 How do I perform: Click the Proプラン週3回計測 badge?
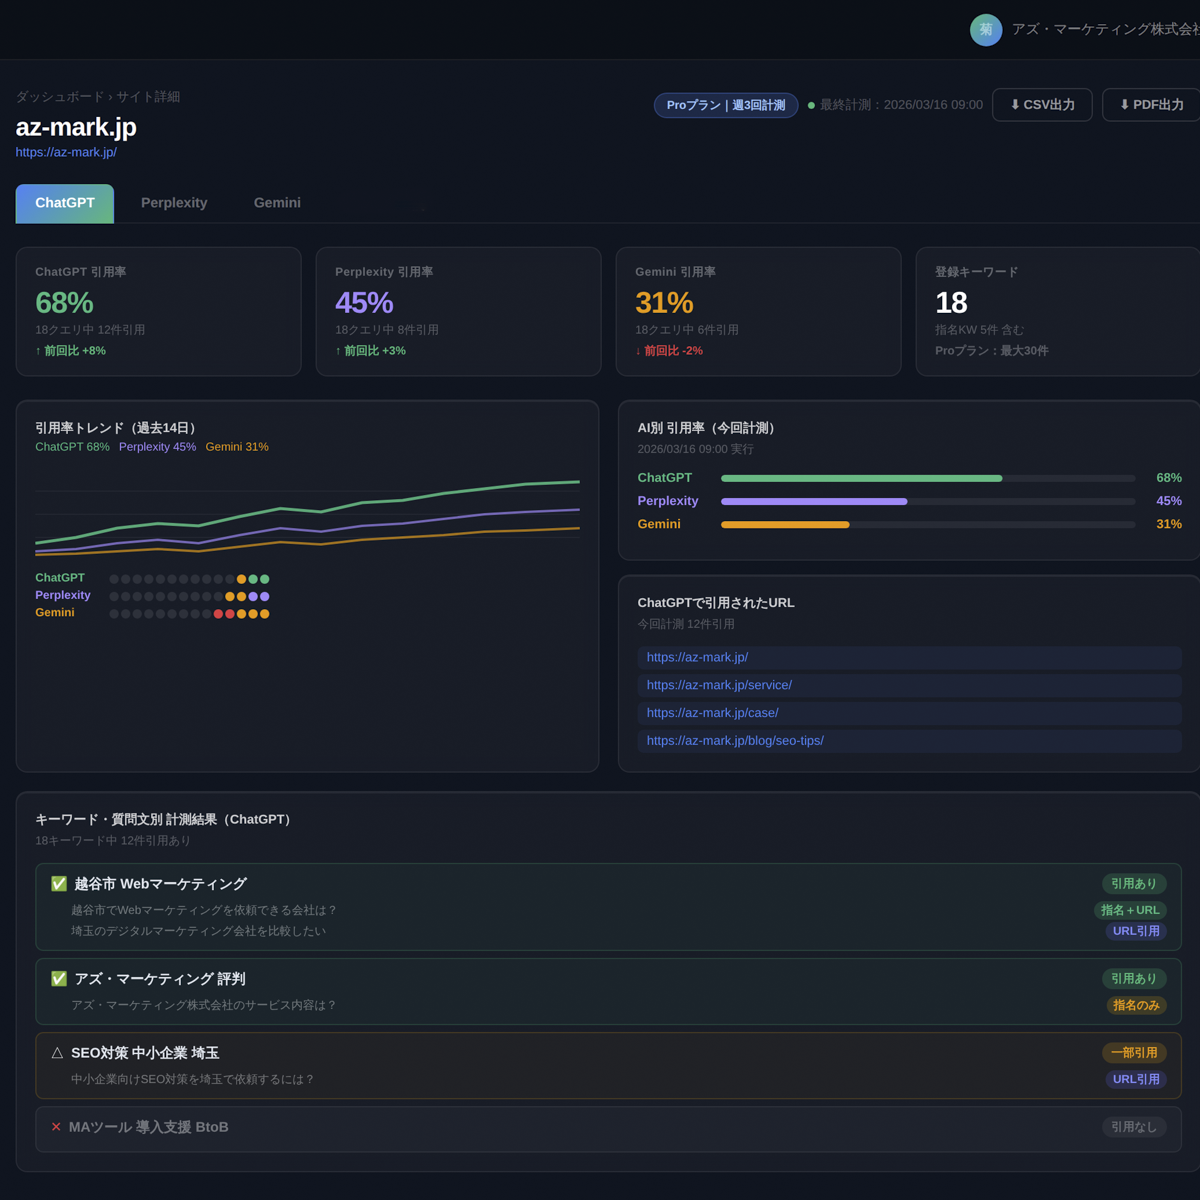point(726,105)
